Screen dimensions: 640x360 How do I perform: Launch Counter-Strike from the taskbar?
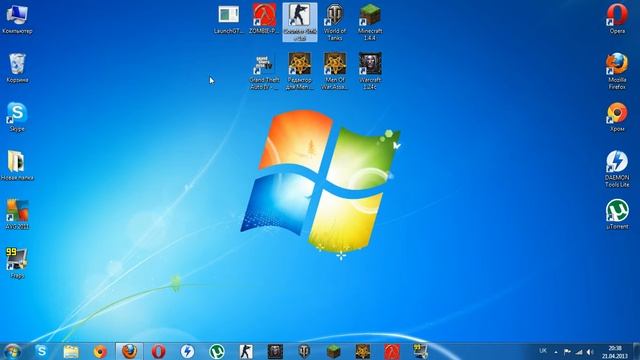pyautogui.click(x=246, y=351)
